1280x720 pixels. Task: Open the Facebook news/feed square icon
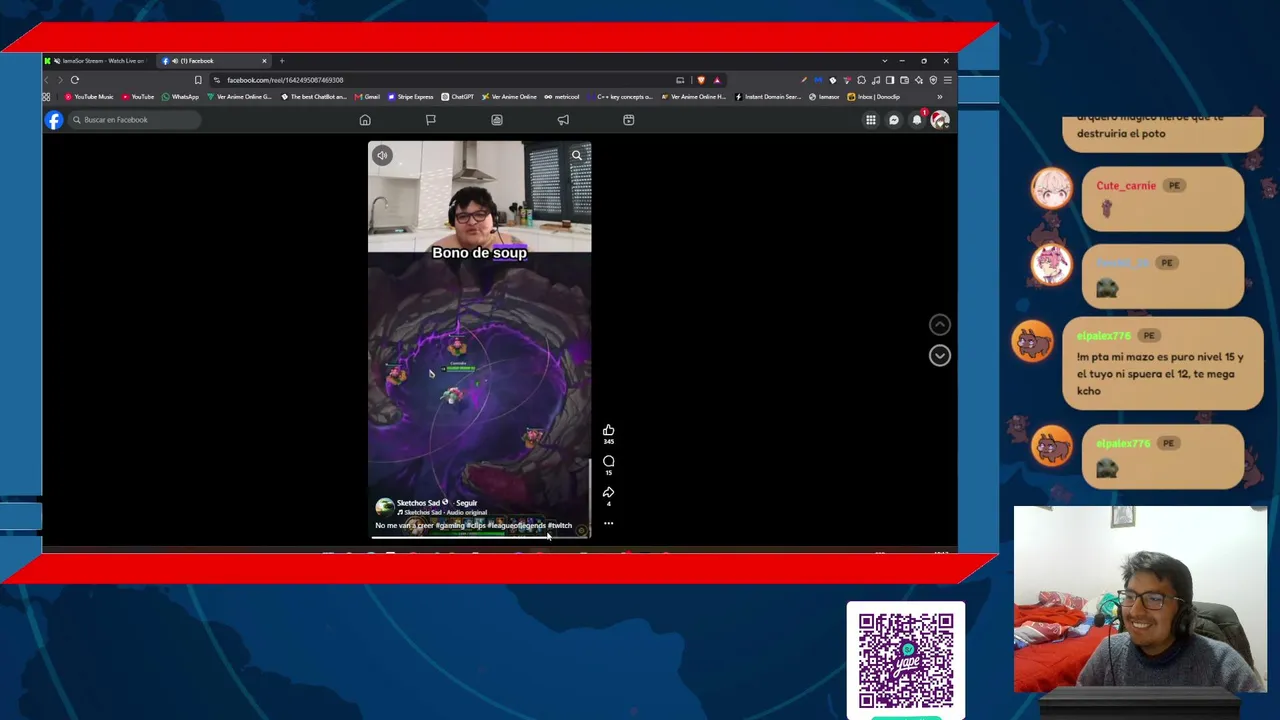(497, 120)
